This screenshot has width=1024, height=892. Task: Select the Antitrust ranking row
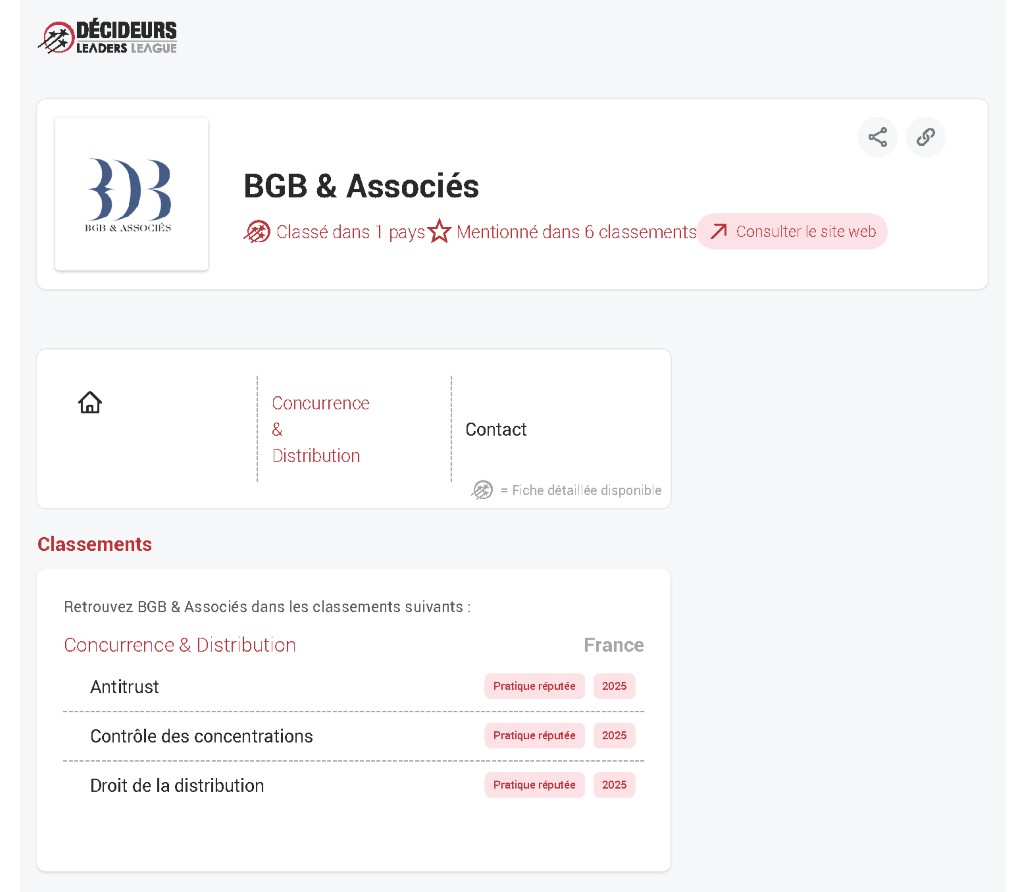[353, 686]
